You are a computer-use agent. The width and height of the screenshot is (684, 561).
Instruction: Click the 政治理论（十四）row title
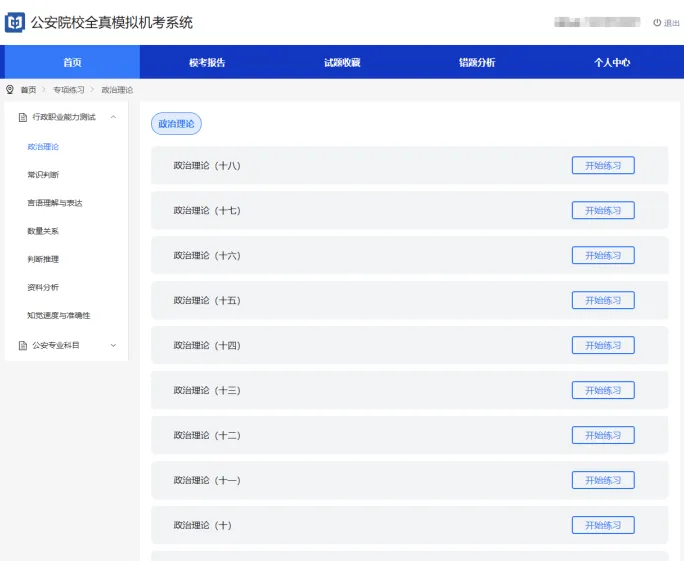(207, 345)
